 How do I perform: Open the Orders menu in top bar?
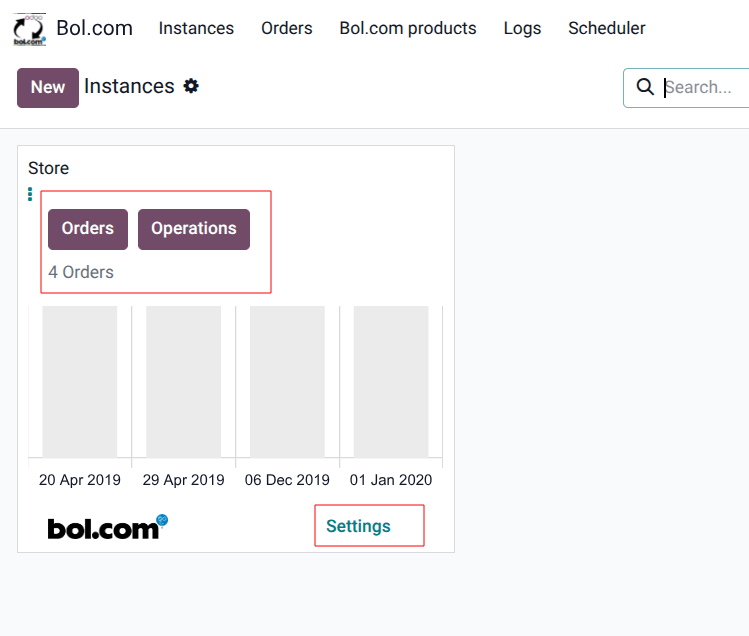pos(287,28)
